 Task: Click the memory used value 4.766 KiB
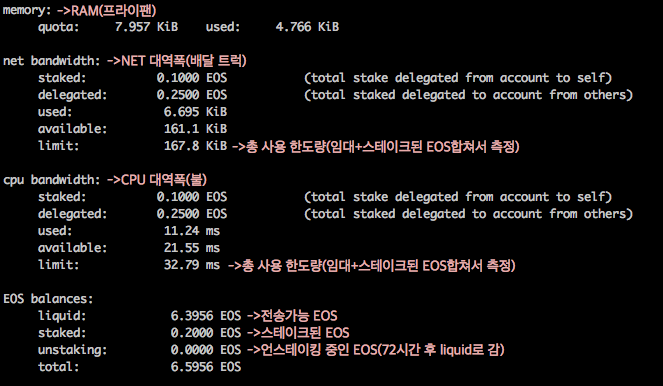point(307,27)
